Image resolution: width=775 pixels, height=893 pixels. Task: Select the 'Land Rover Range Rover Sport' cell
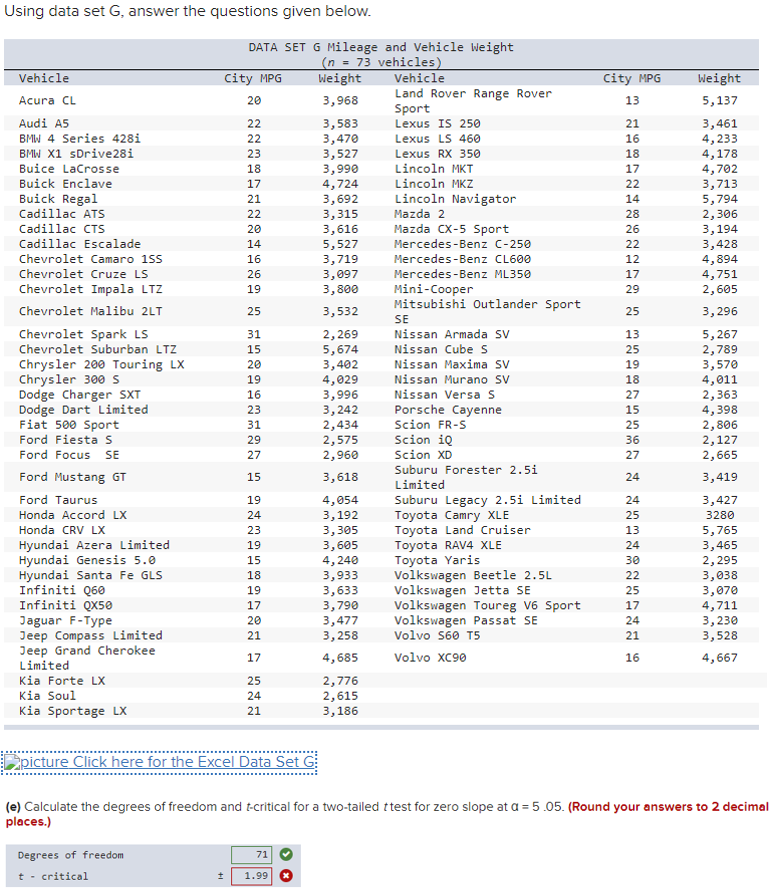point(473,101)
